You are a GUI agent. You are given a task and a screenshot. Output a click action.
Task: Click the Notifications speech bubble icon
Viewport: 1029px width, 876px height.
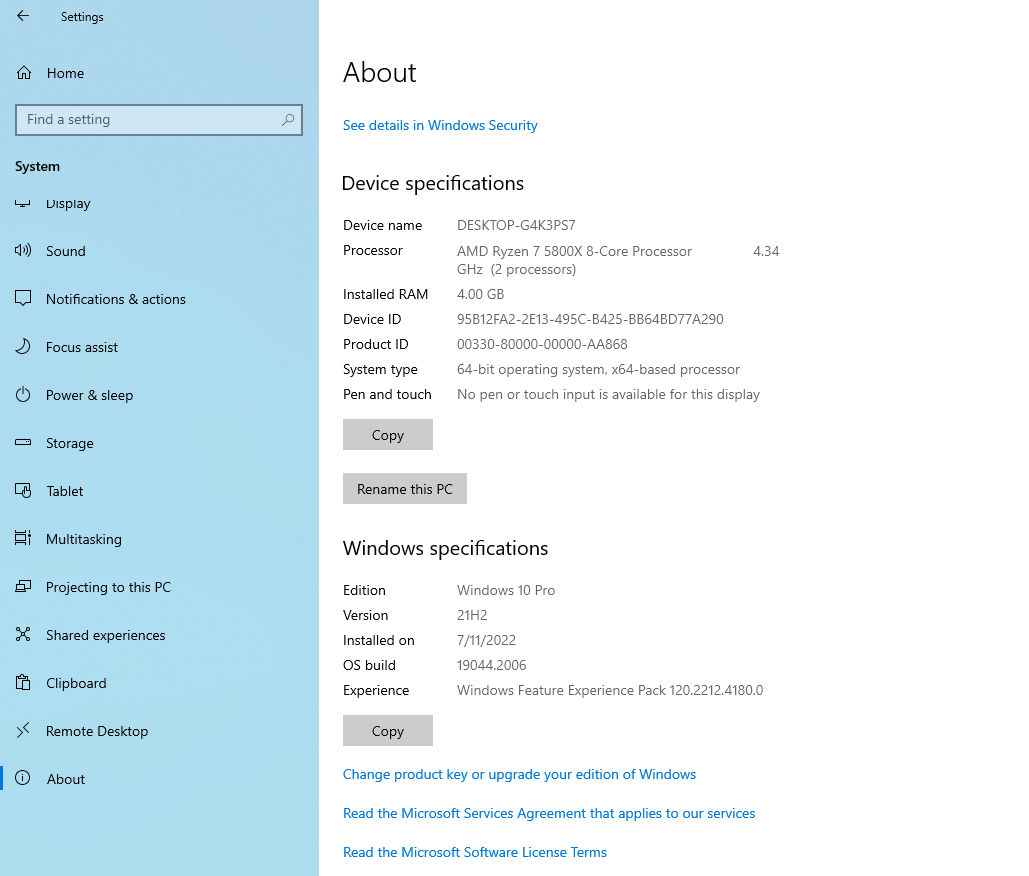pyautogui.click(x=23, y=299)
